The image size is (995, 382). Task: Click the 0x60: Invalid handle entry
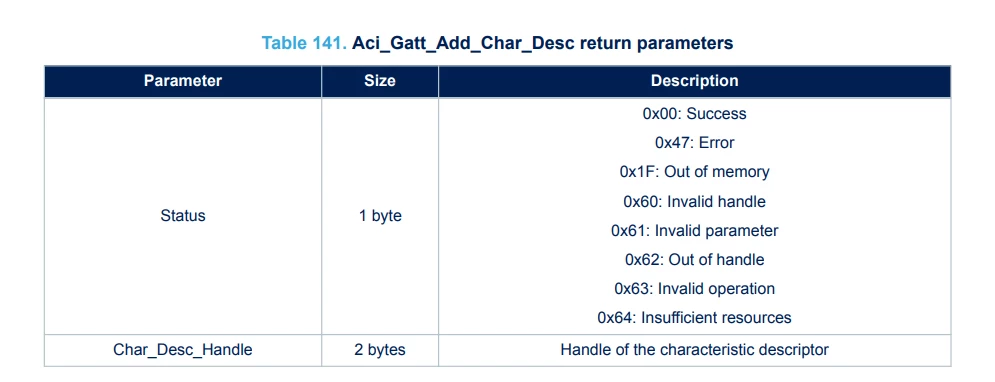(694, 202)
